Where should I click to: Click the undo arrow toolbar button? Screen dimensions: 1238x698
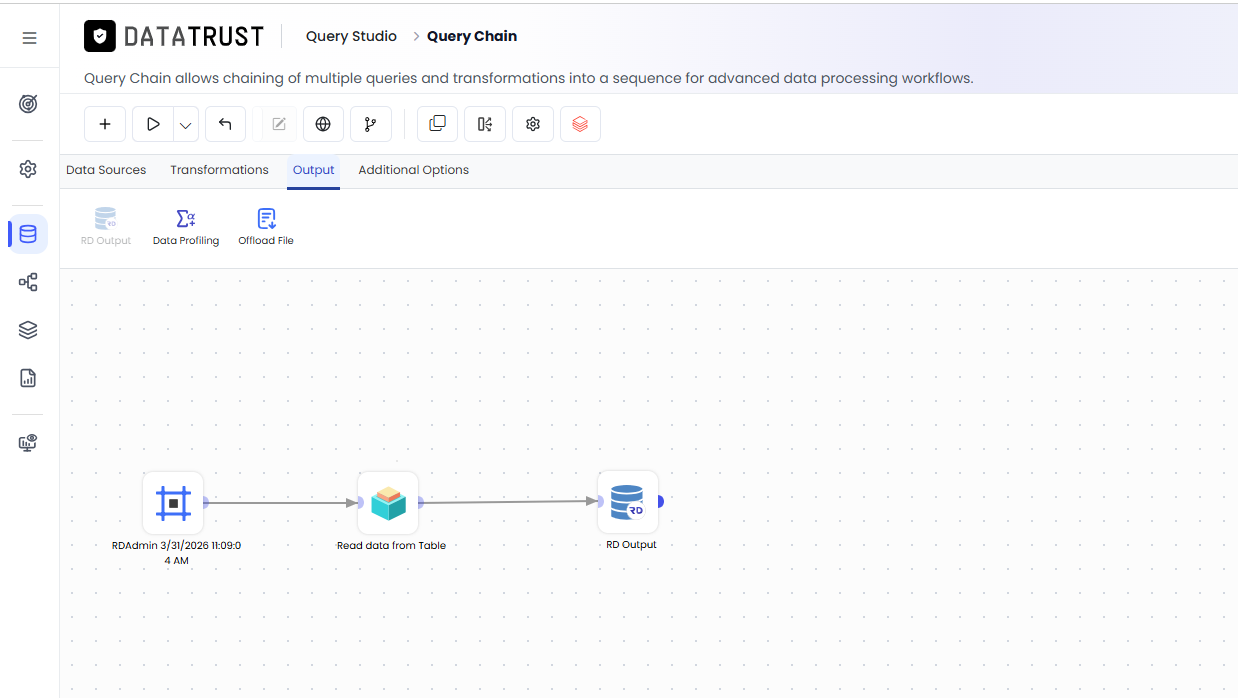click(x=225, y=124)
